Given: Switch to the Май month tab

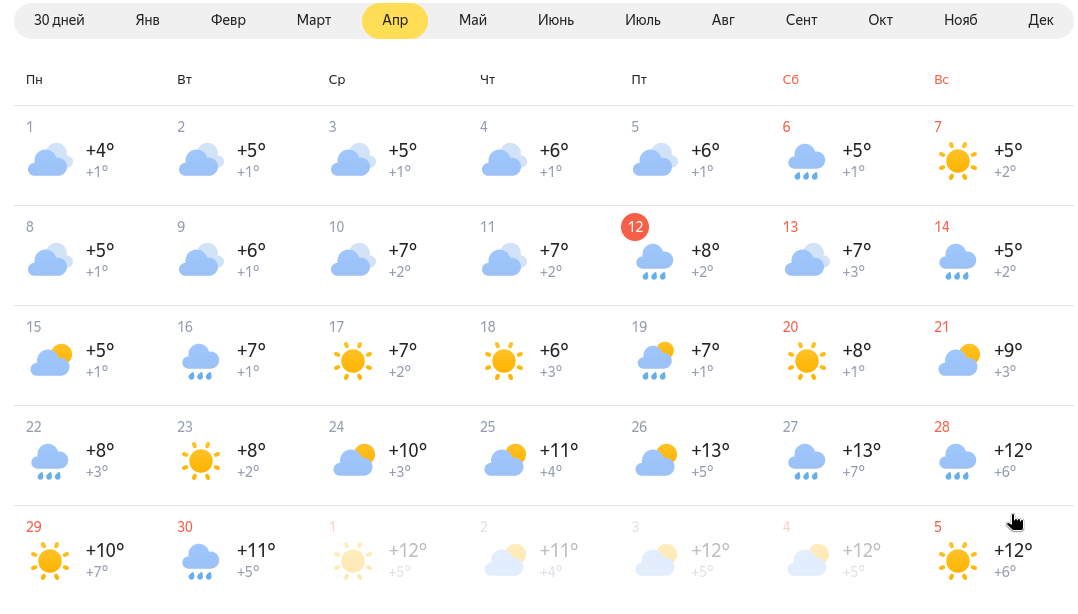Looking at the screenshot, I should tap(473, 20).
